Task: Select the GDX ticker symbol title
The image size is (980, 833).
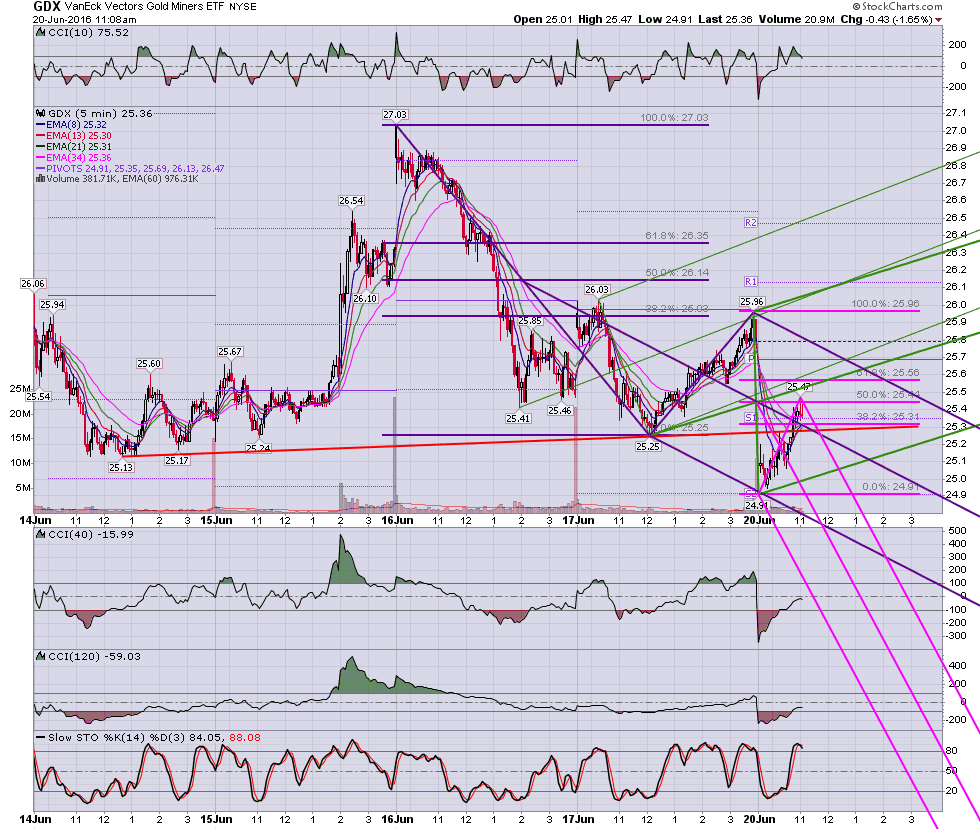Action: pos(47,7)
